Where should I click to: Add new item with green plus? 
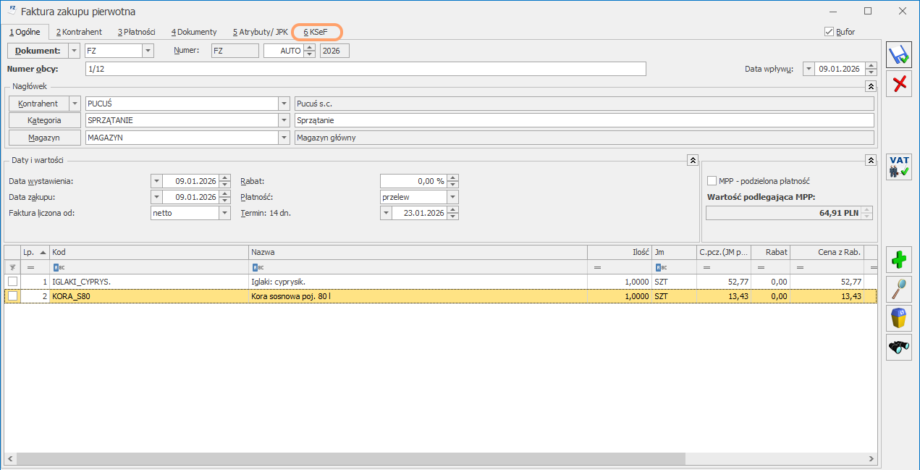[899, 260]
